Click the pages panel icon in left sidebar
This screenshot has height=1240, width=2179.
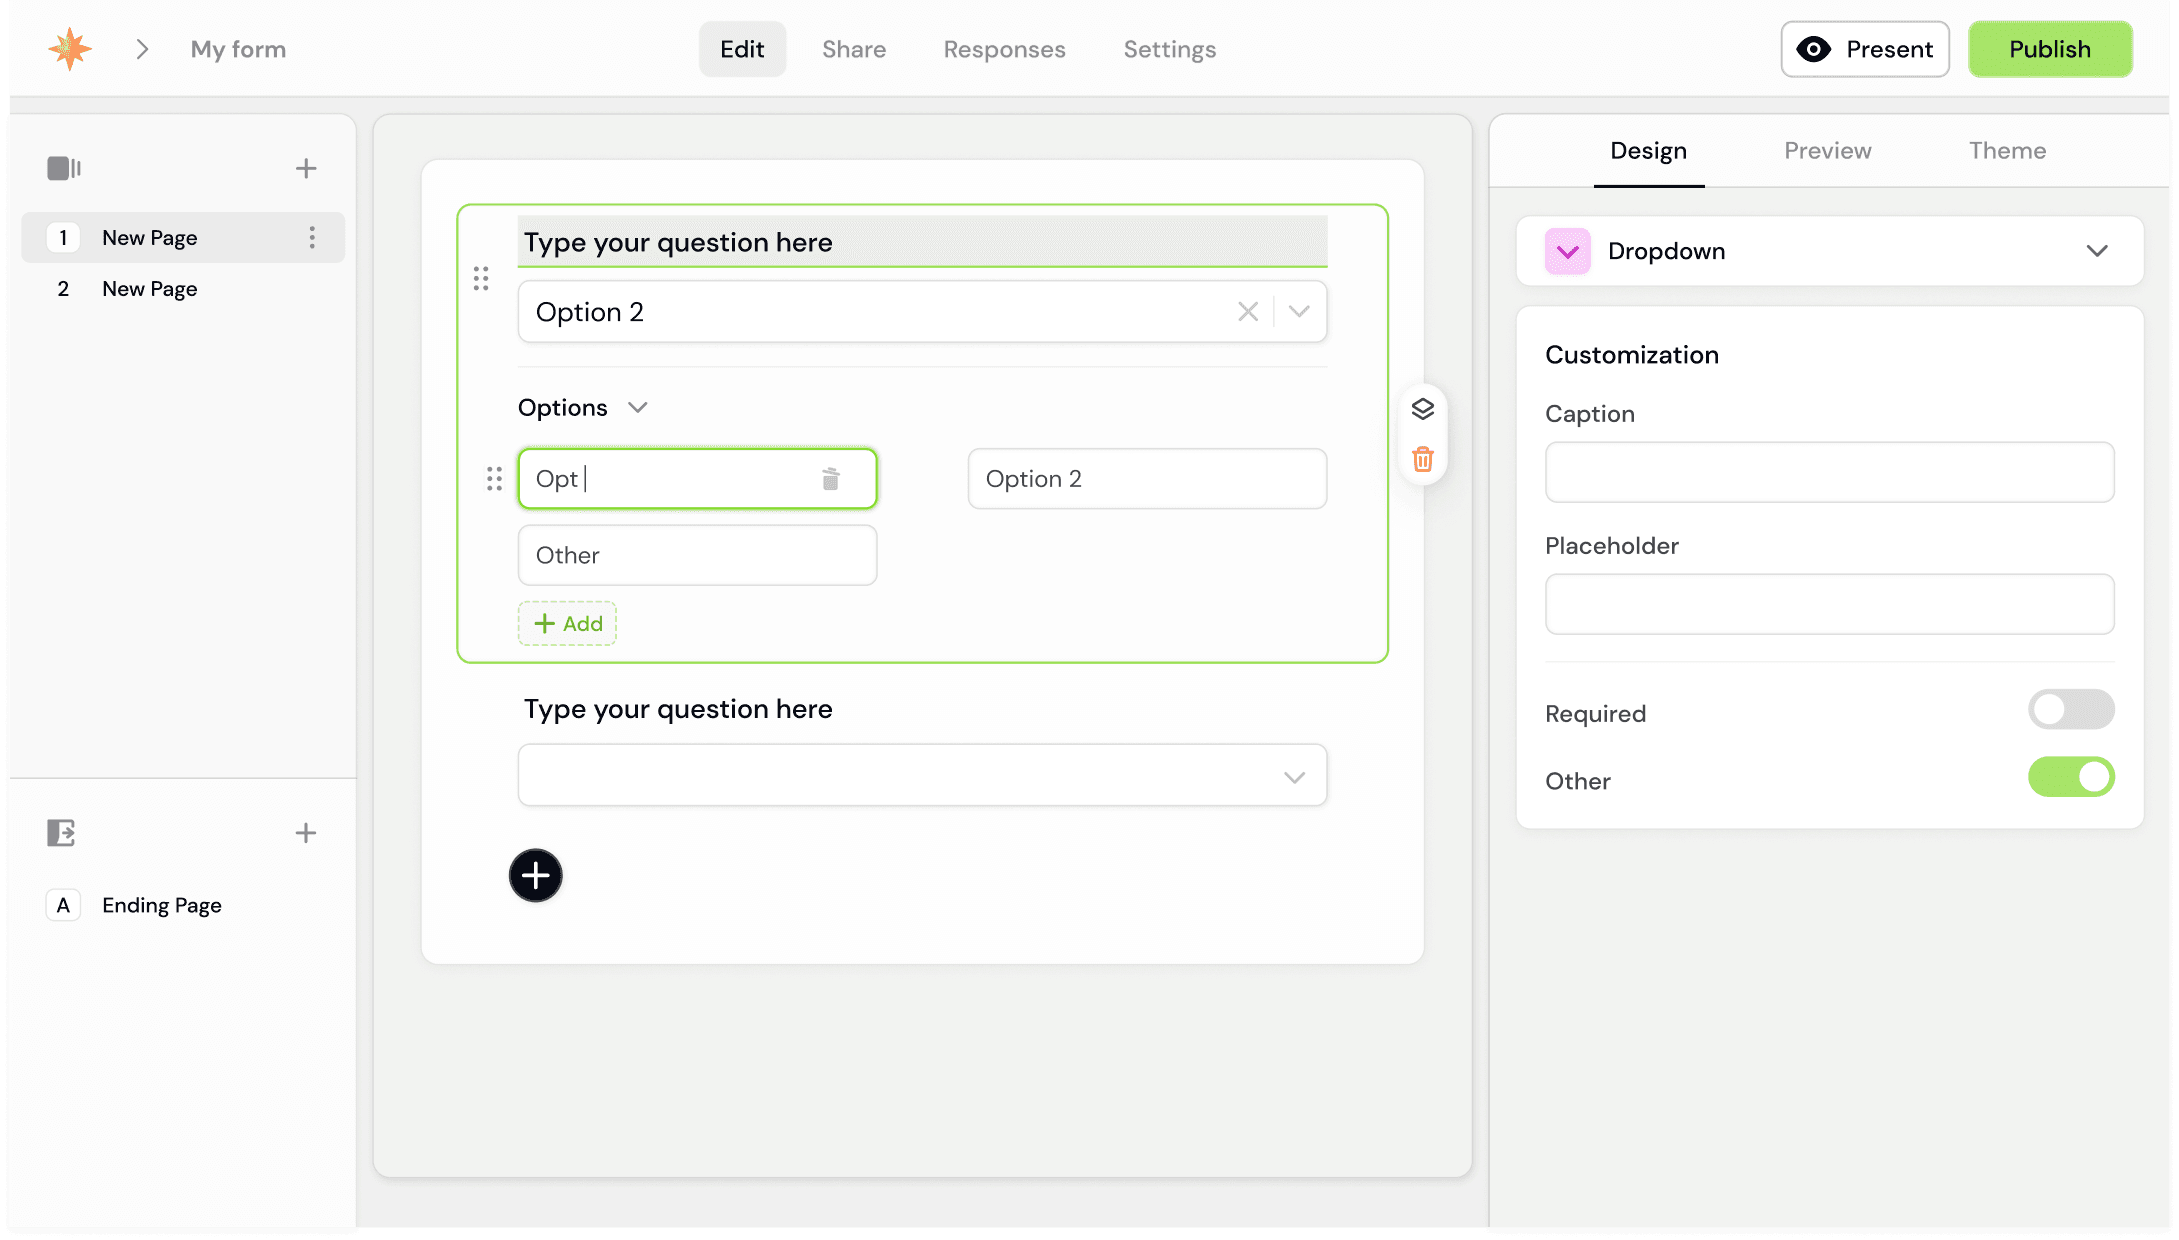[x=63, y=167]
